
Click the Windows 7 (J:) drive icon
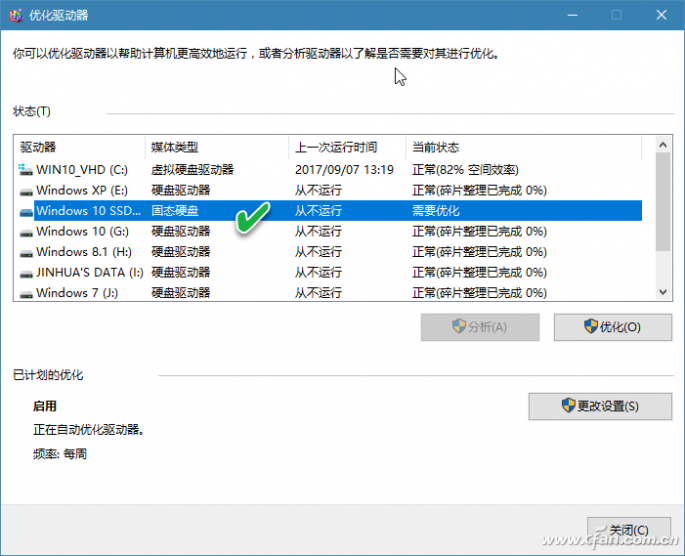click(26, 294)
